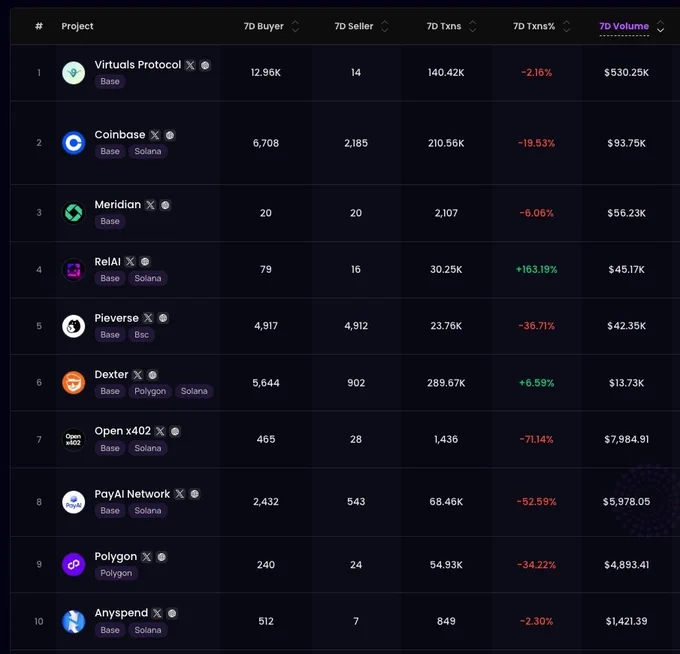Click the Project column header
Image resolution: width=680 pixels, height=654 pixels.
(77, 26)
